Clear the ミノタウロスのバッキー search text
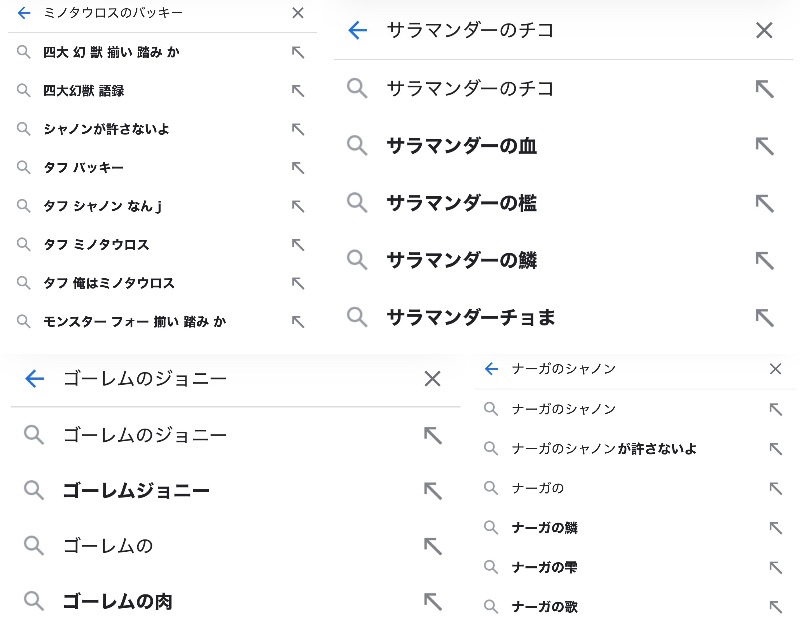 [297, 13]
